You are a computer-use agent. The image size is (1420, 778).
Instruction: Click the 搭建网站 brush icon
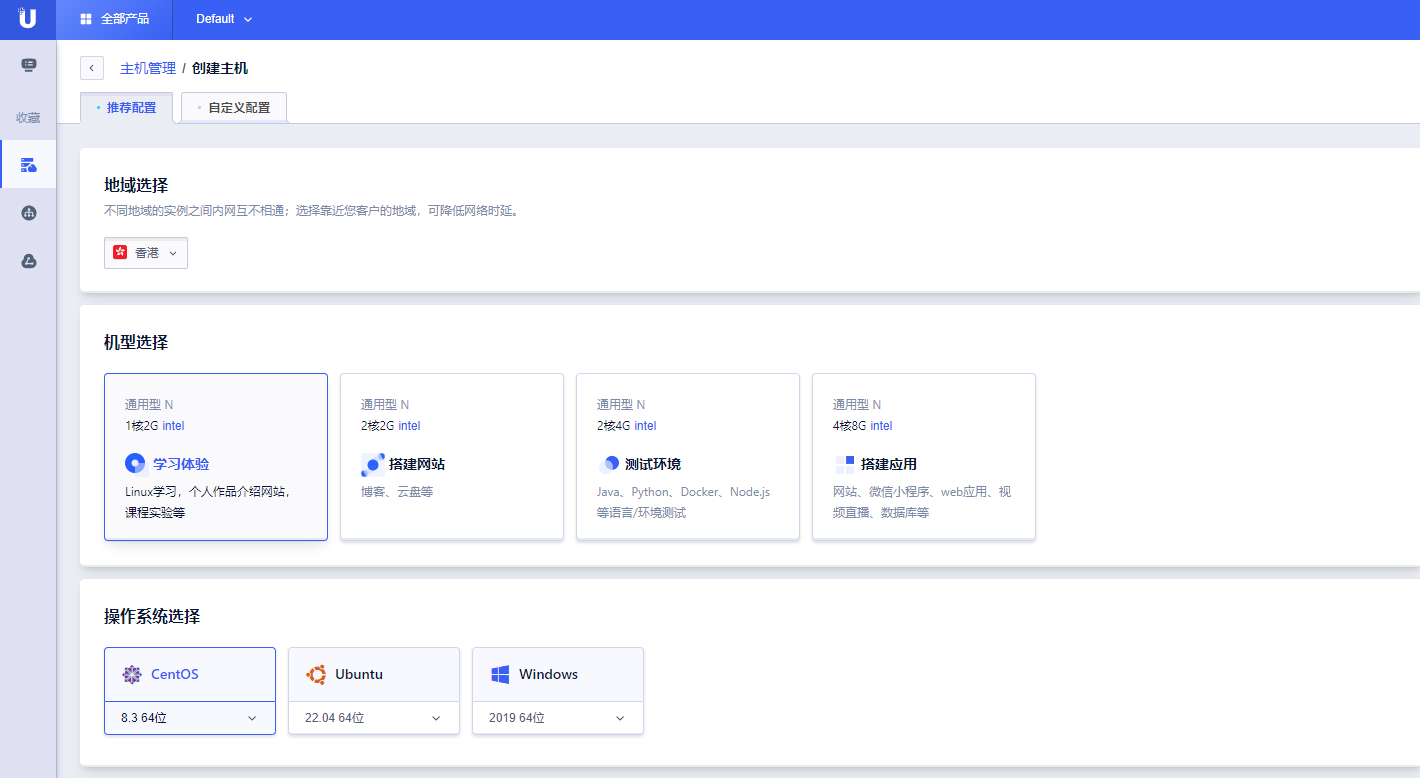point(372,464)
